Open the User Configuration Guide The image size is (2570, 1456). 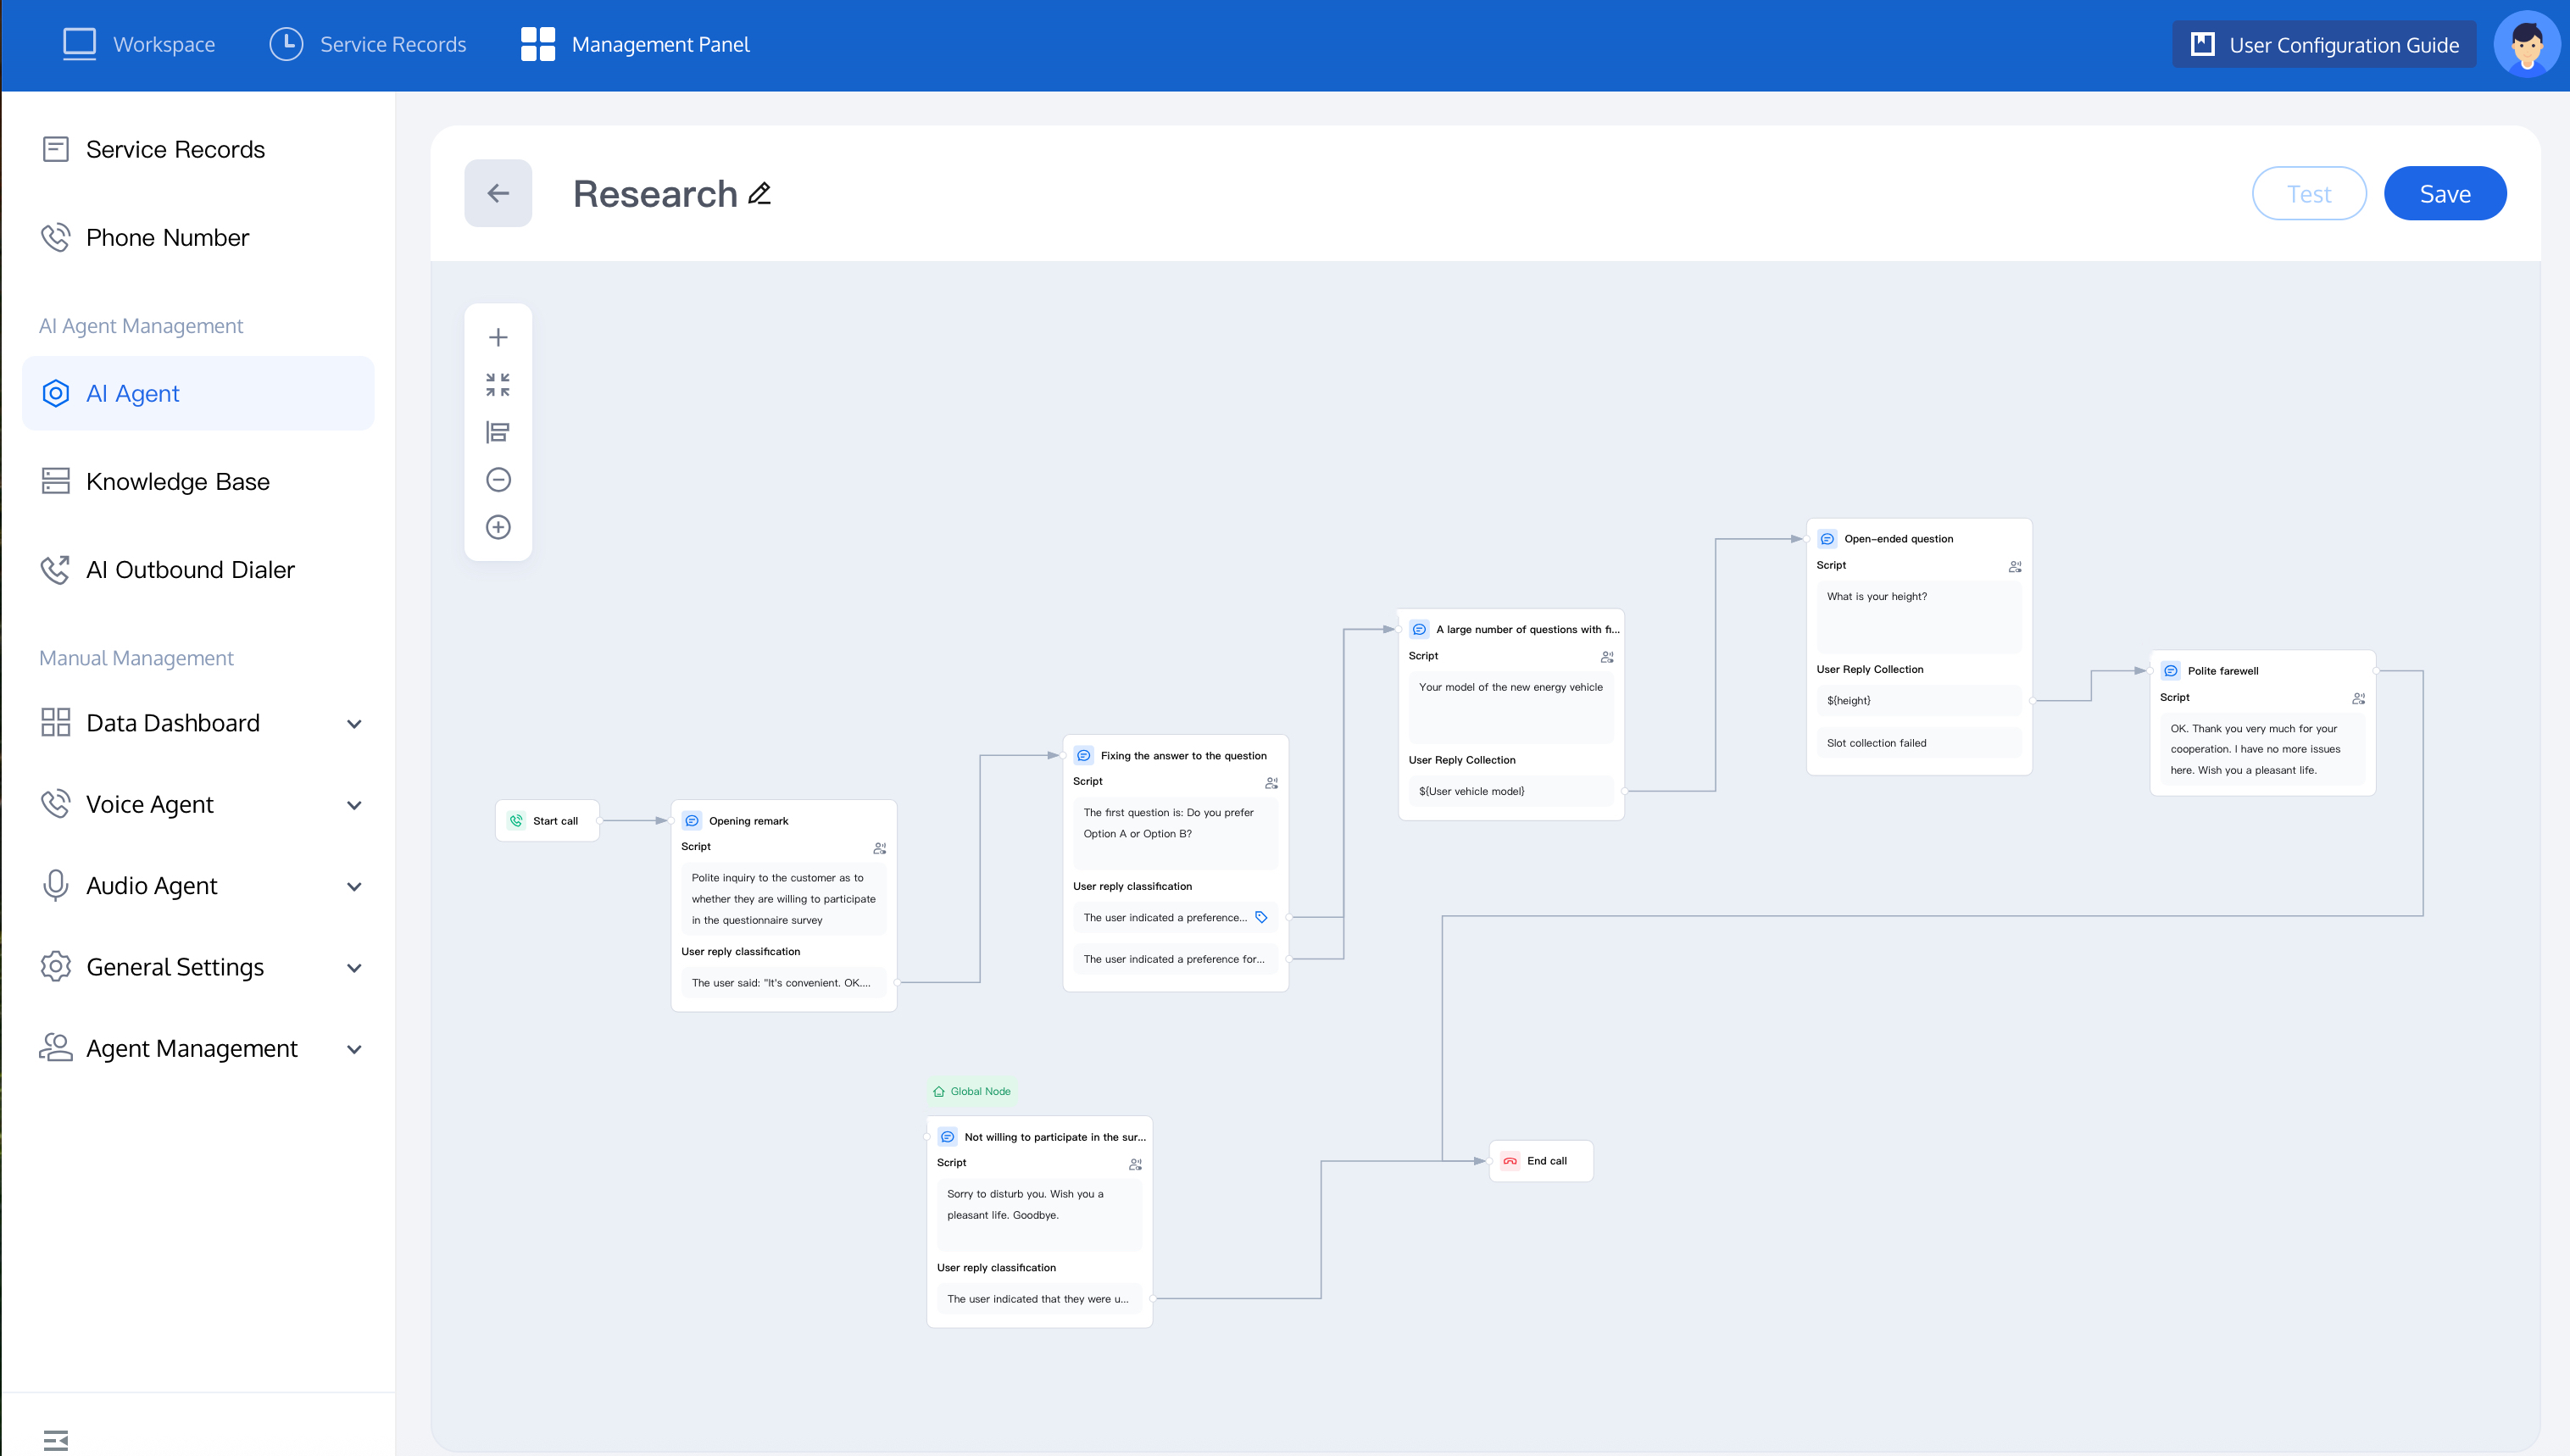point(2324,44)
